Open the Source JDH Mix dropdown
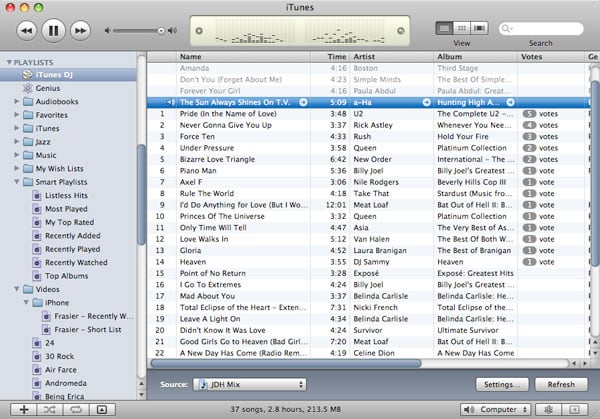This screenshot has width=600, height=419. (x=249, y=384)
